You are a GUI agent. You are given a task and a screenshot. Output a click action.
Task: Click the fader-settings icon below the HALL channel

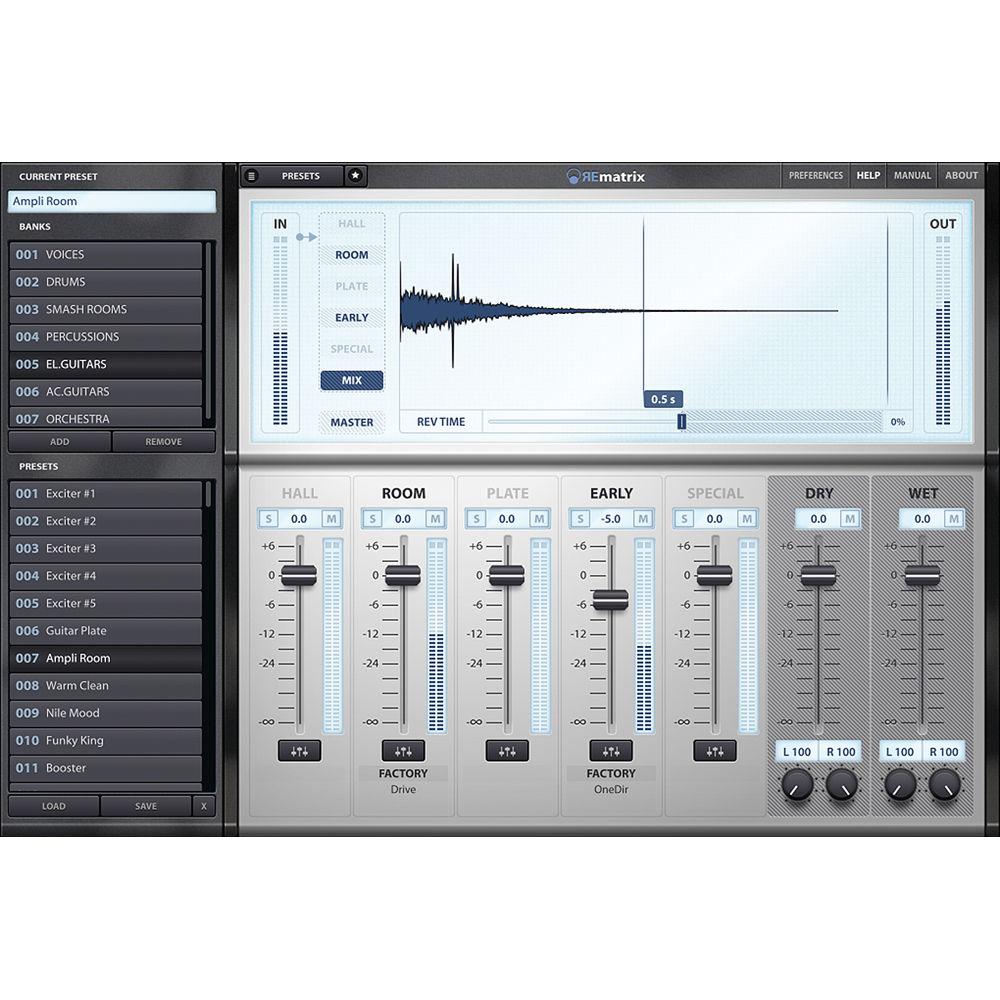pyautogui.click(x=298, y=751)
